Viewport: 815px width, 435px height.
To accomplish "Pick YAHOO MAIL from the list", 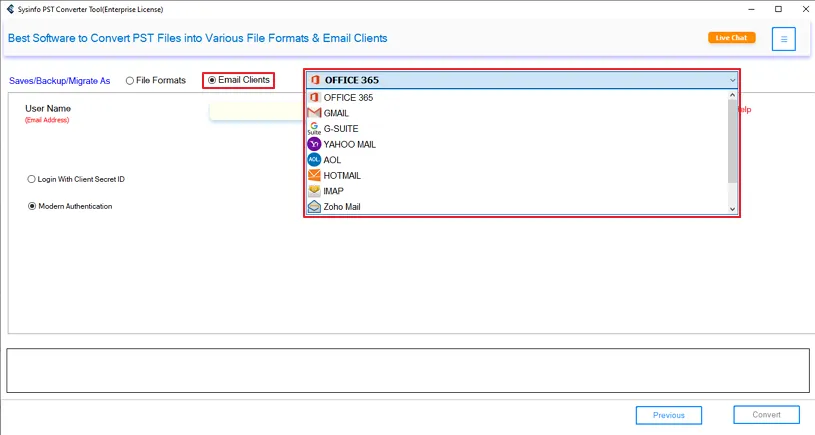I will pos(517,144).
